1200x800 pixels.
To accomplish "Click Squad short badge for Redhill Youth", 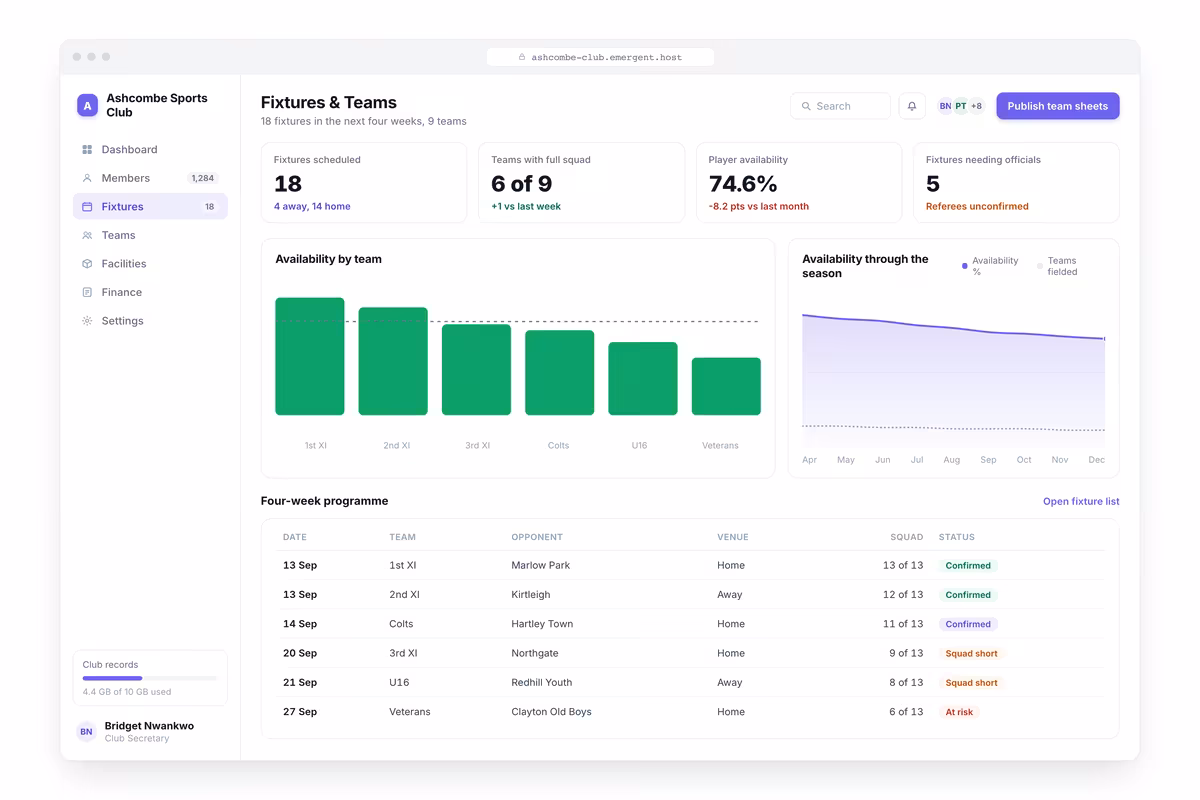I will click(971, 683).
